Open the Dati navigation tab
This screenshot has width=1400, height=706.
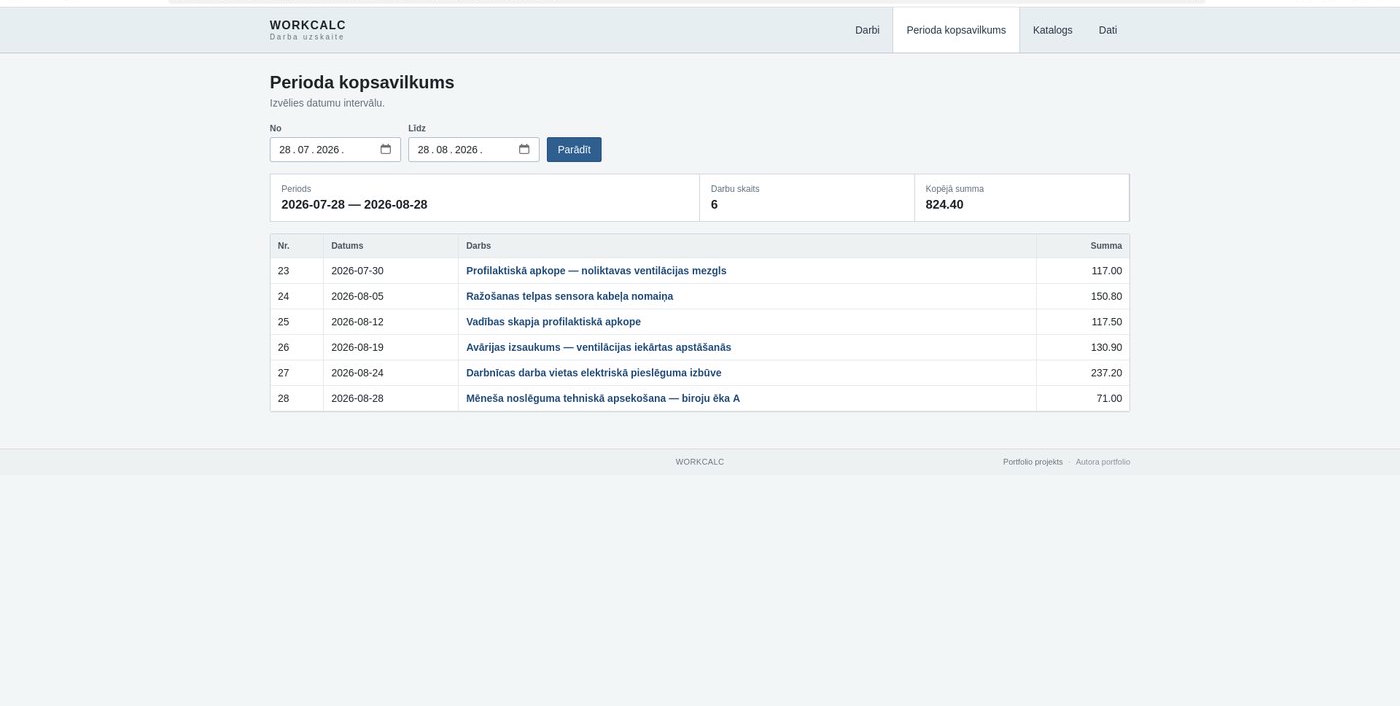point(1108,30)
